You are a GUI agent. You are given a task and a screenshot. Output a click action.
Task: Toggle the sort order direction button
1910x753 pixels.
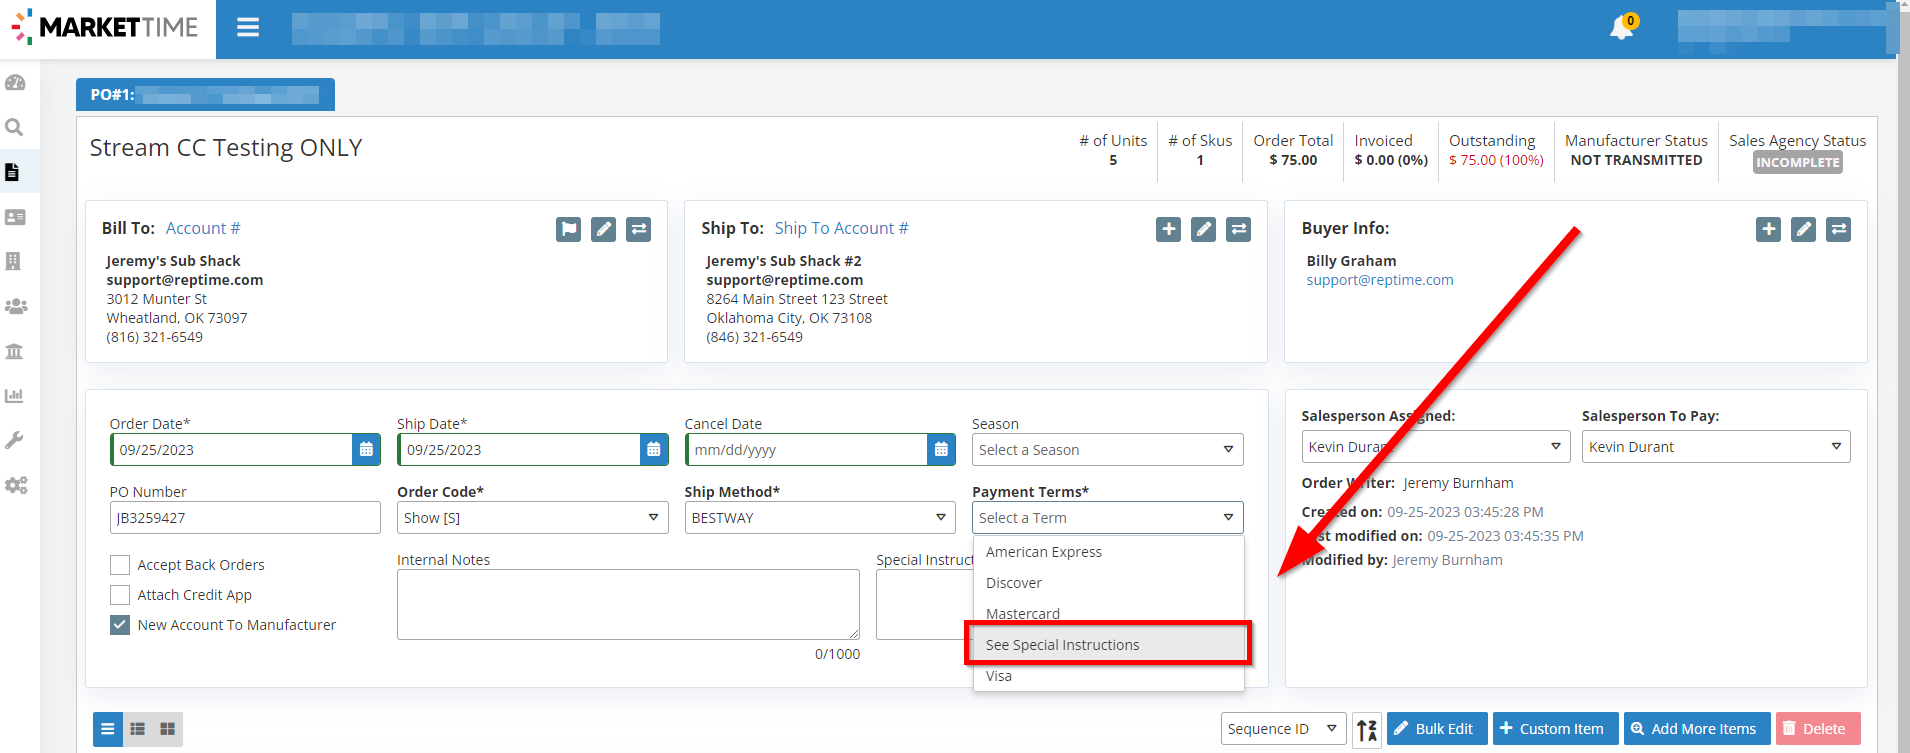(1367, 729)
